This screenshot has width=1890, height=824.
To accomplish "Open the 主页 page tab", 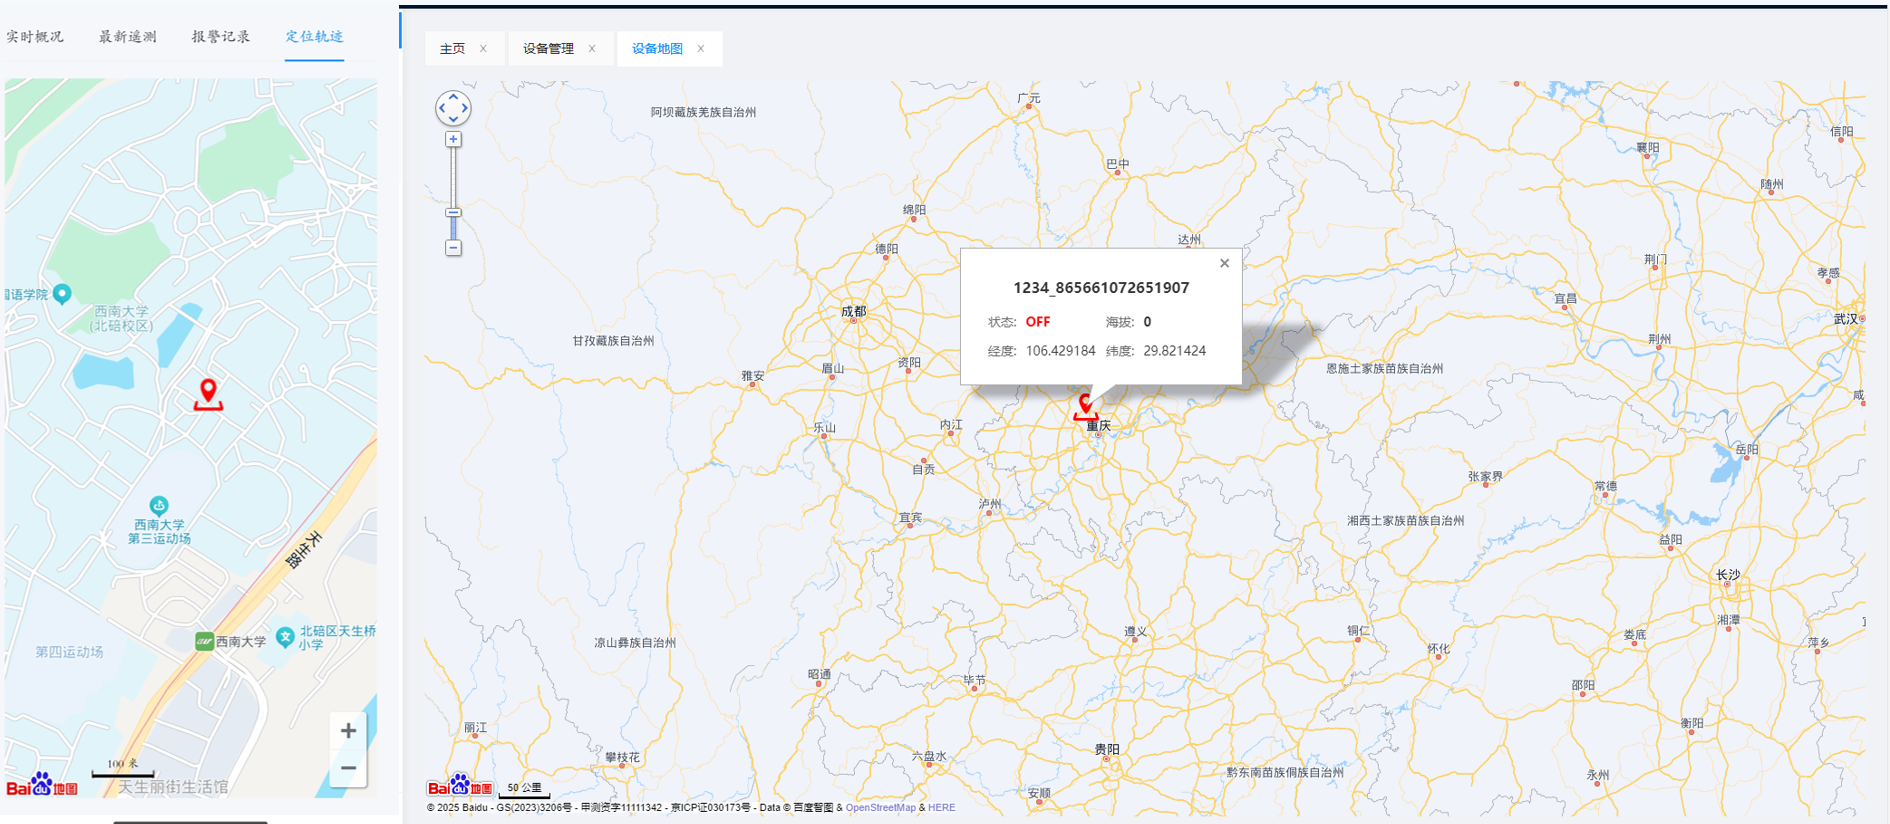I will tap(453, 49).
